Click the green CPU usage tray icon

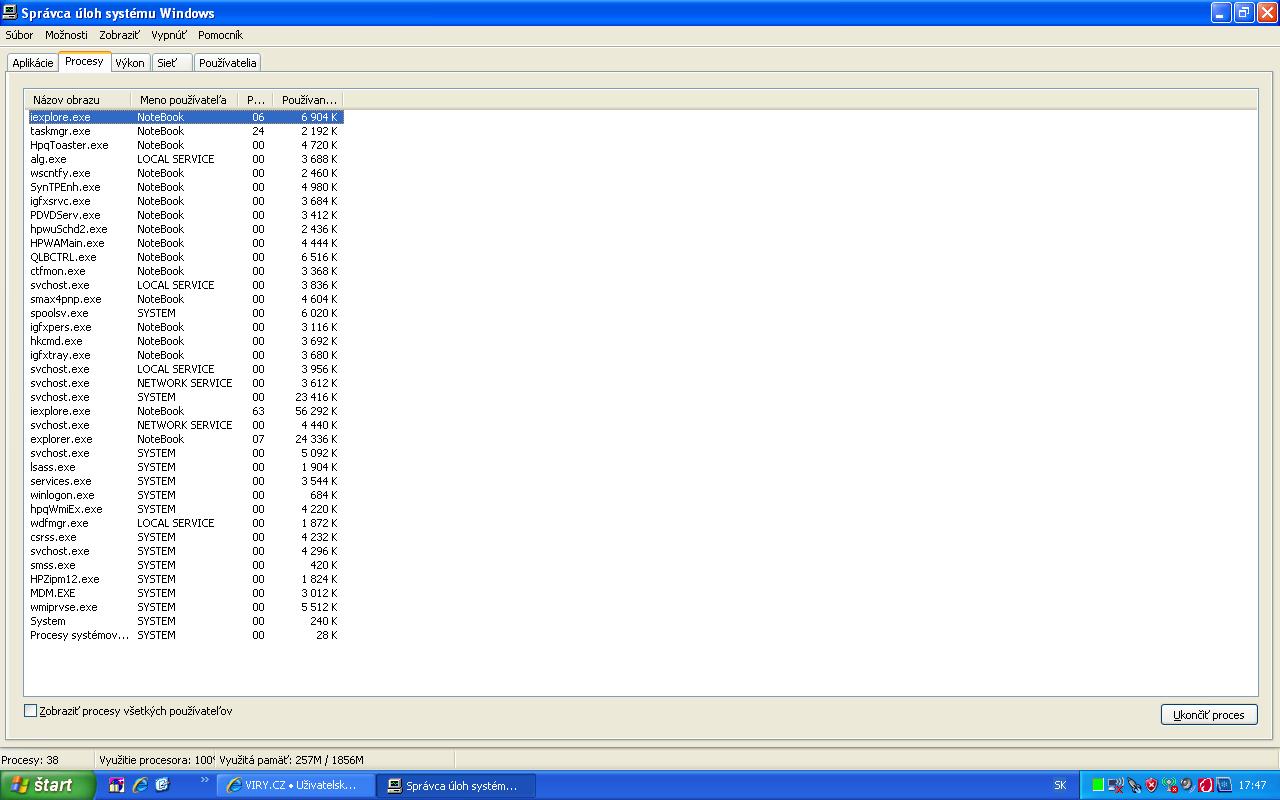point(1098,785)
